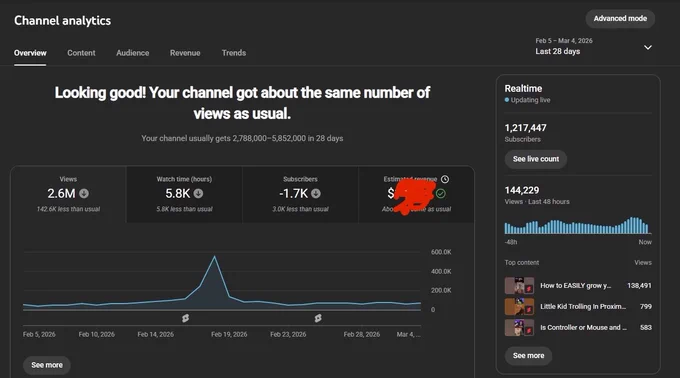Viewport: 680px width, 378px height.
Task: Click the down-arrow icon next to 5.8K watch time
Action: [198, 193]
